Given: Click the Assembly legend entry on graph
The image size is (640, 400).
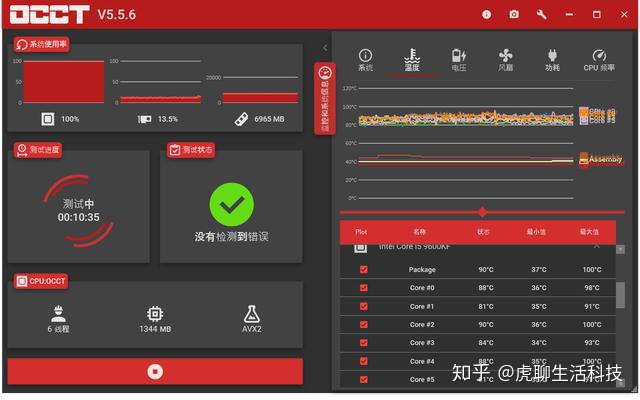Looking at the screenshot, I should click(x=601, y=159).
